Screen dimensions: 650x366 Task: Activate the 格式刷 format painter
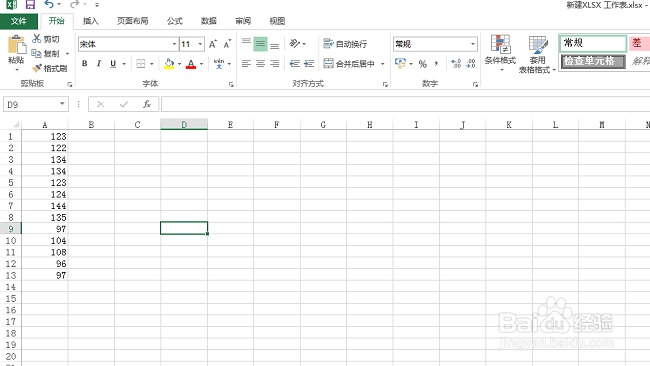50,68
